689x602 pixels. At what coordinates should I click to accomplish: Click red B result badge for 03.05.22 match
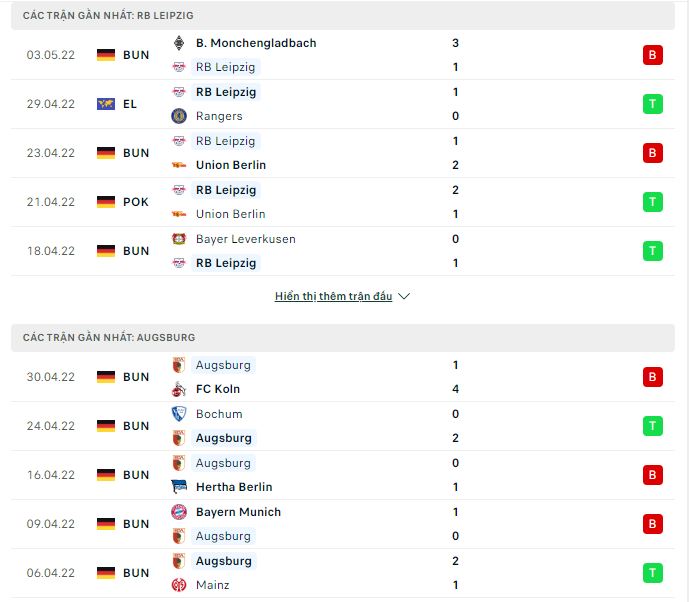(x=653, y=55)
